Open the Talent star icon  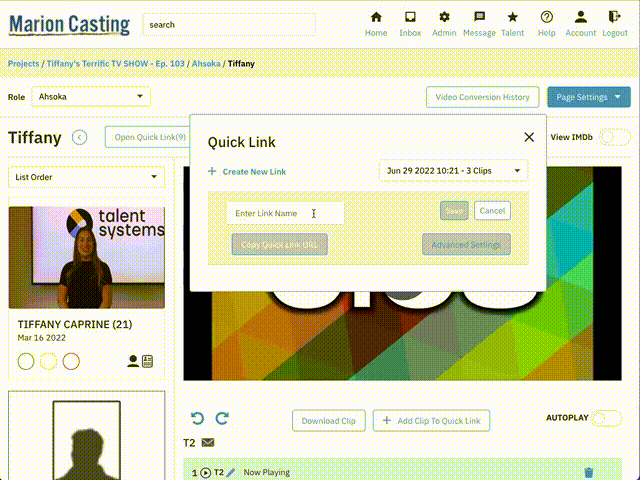click(513, 18)
